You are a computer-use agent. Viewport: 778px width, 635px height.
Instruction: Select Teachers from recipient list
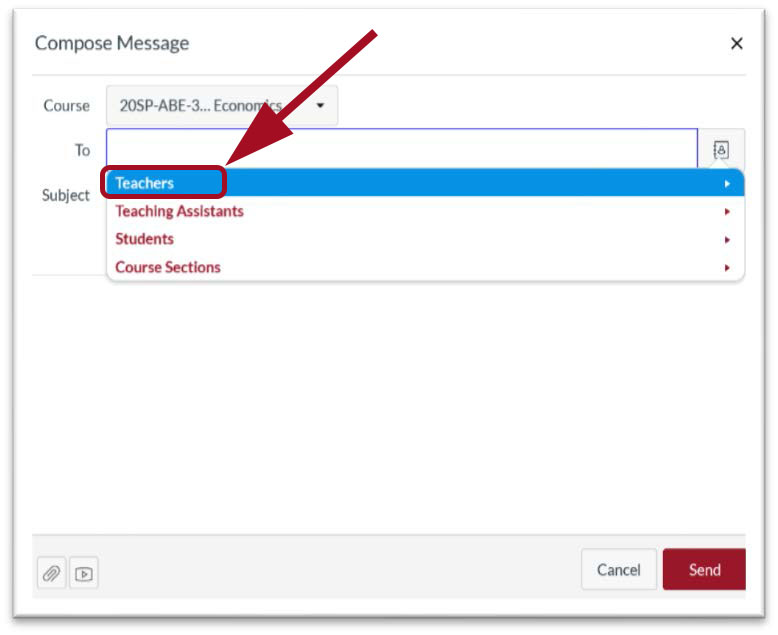coord(426,183)
